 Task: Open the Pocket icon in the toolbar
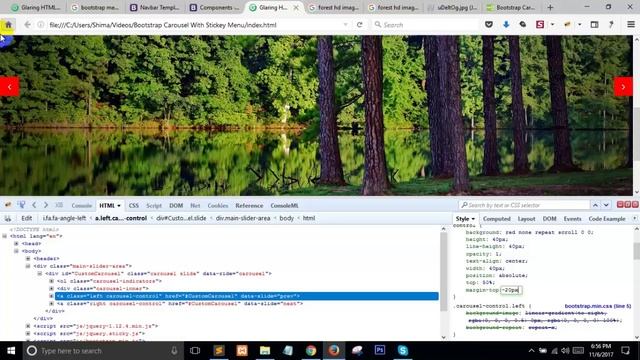click(x=489, y=24)
